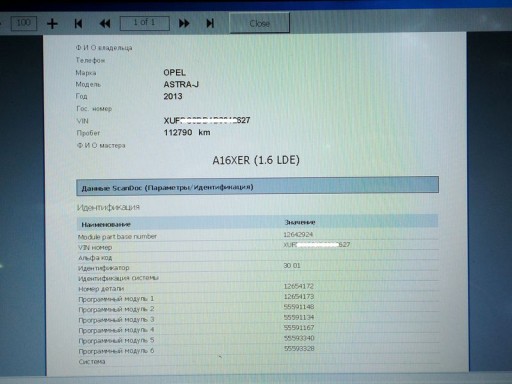512x384 pixels.
Task: Click the 'Телефон' label
Action: pos(90,60)
